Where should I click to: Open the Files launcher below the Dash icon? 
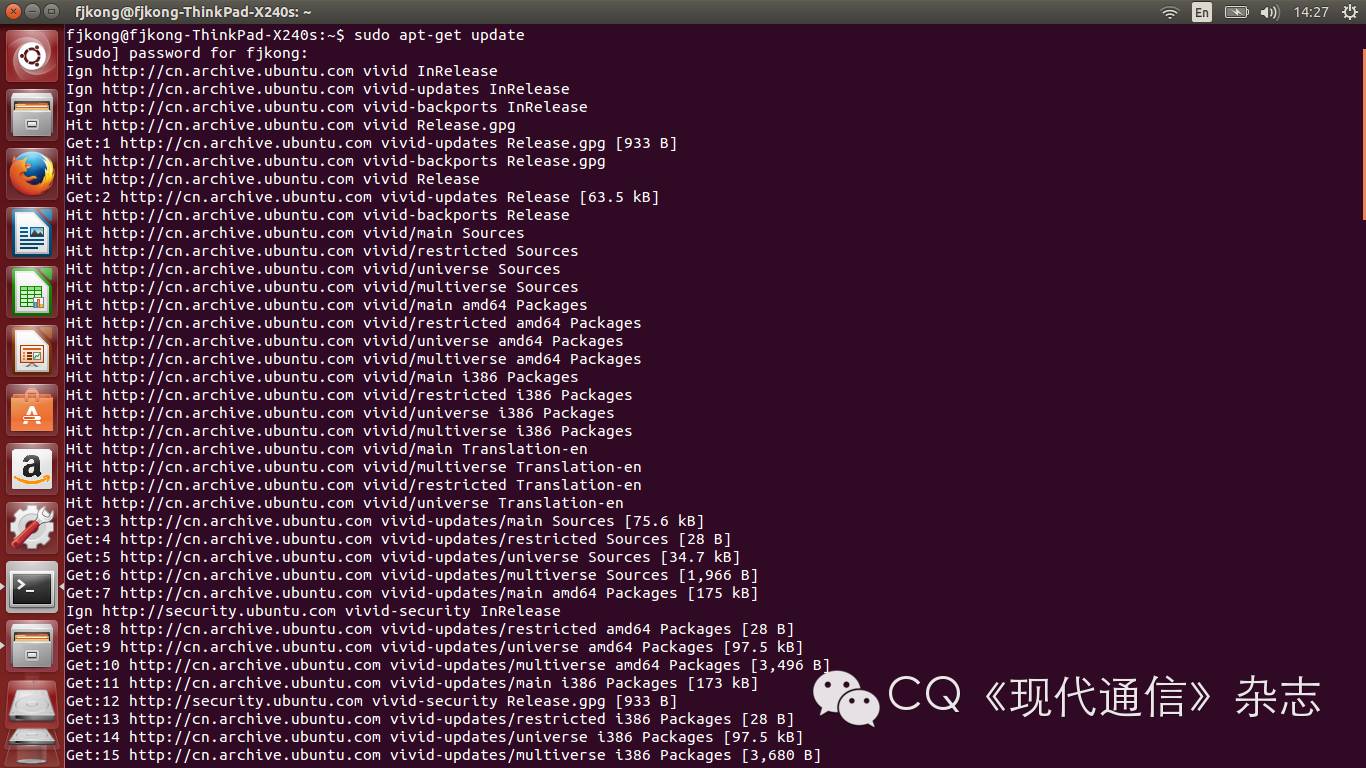point(32,115)
